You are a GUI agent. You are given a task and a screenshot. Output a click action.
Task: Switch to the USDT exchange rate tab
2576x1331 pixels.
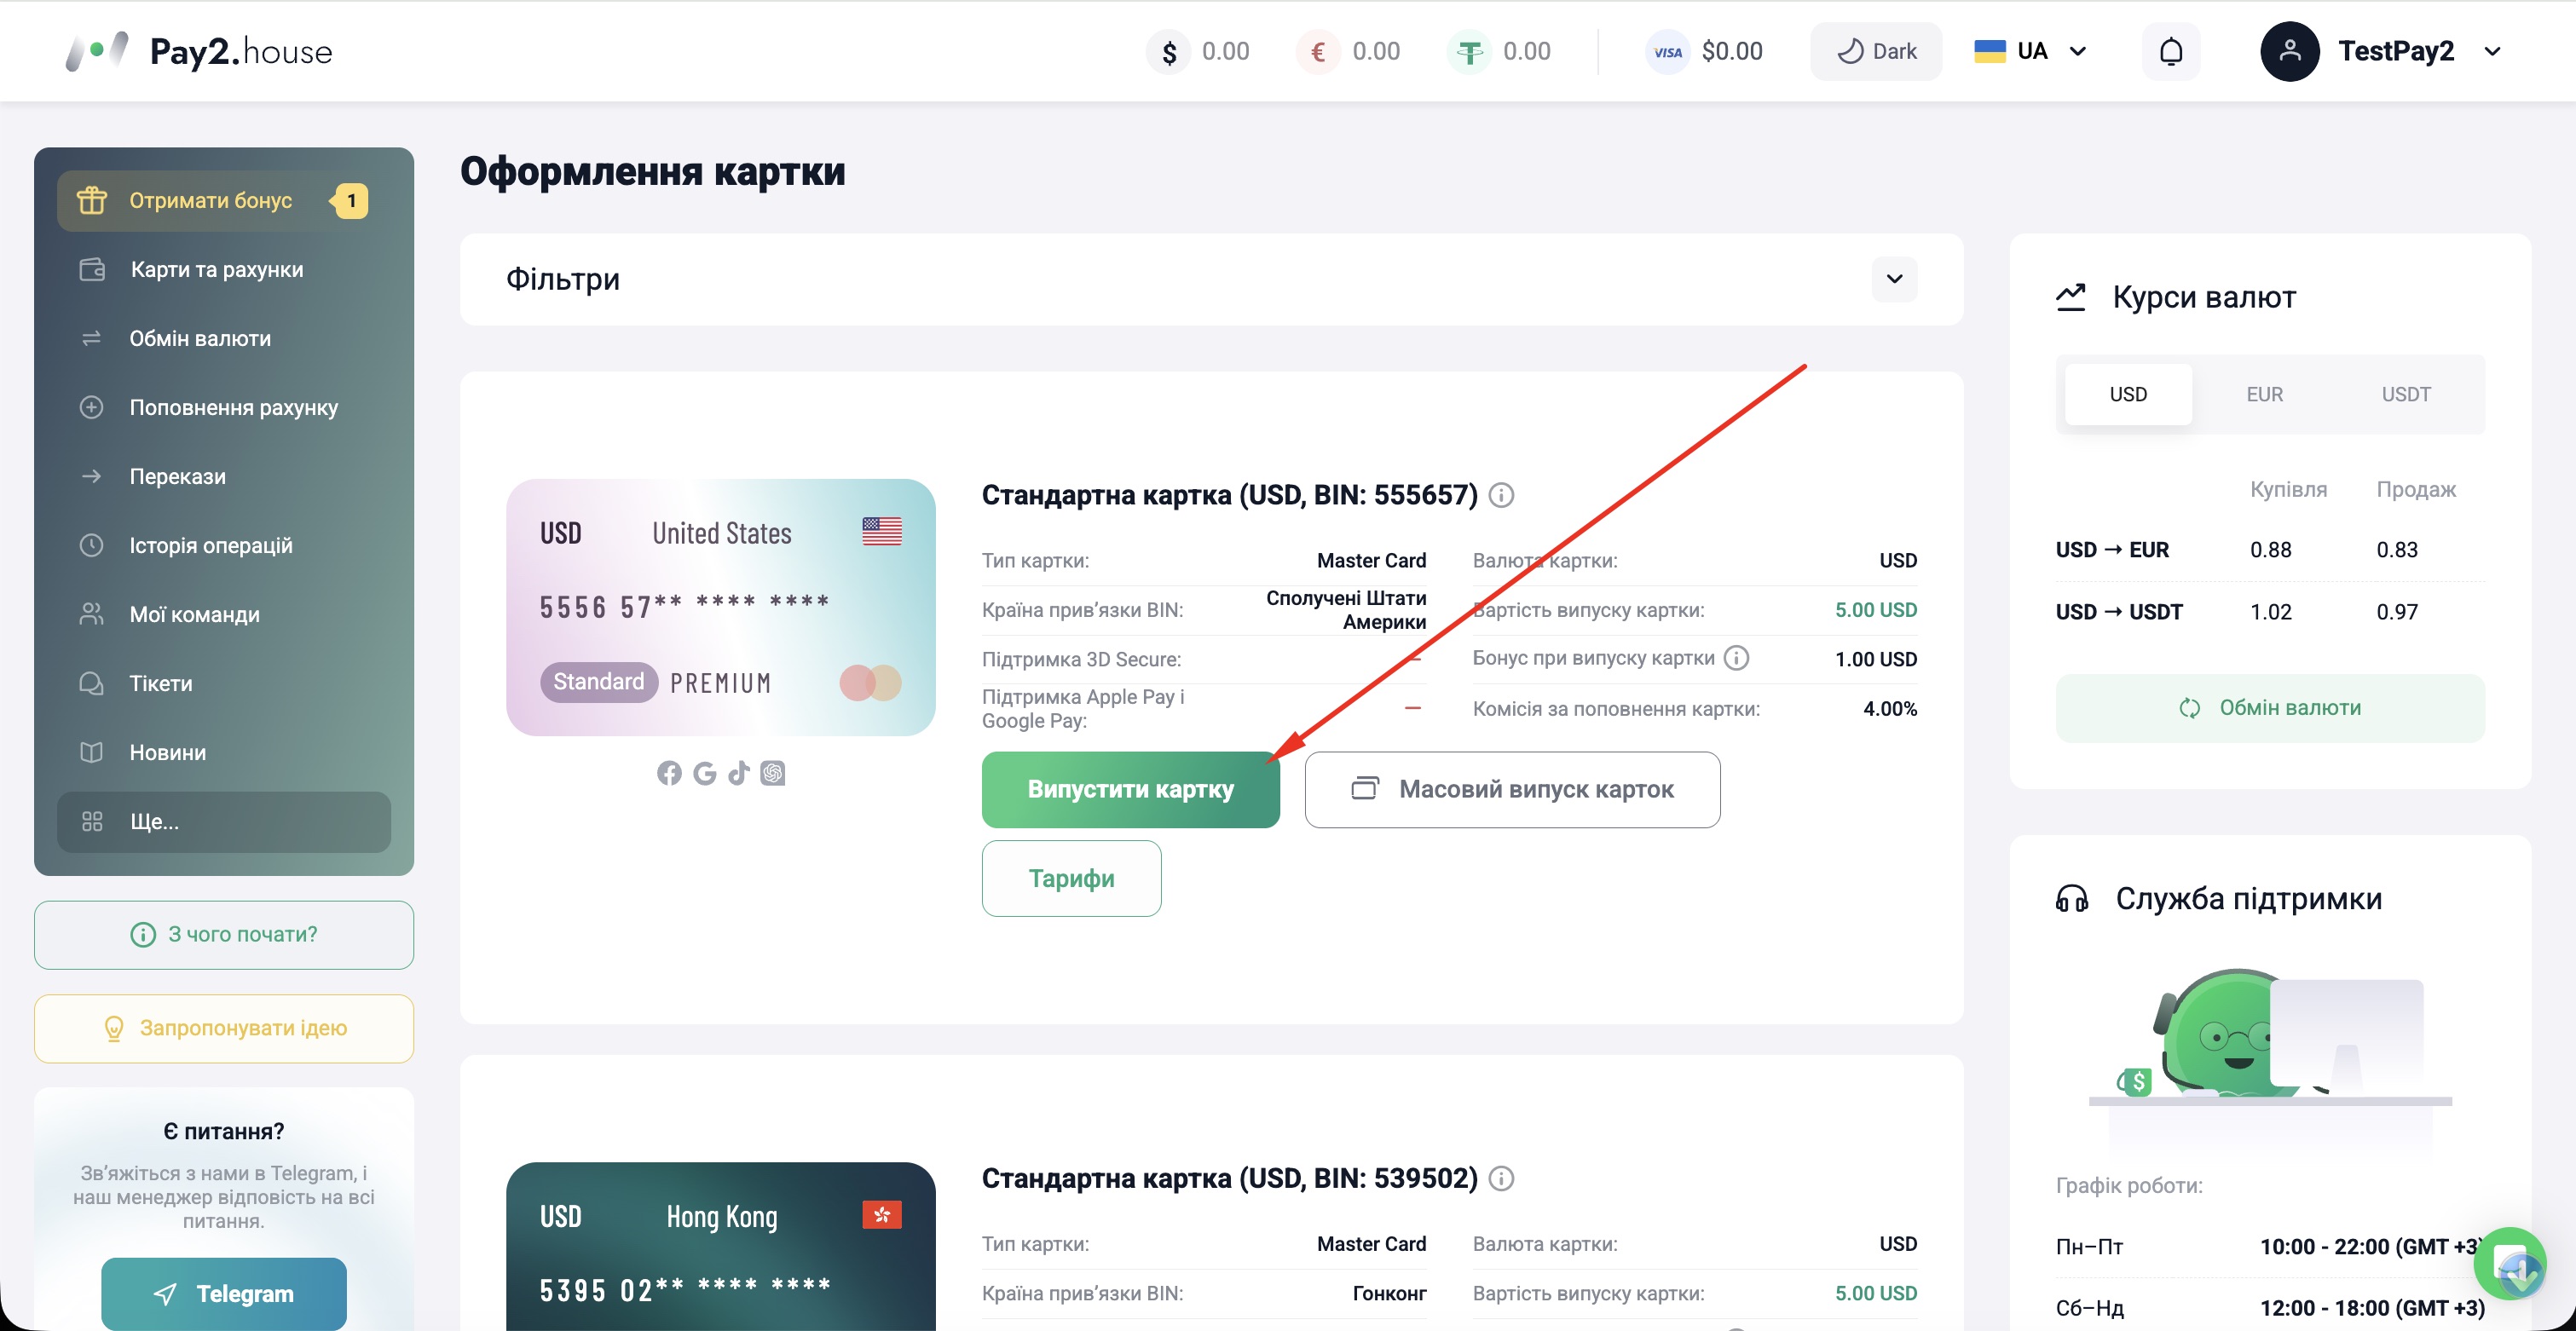point(2406,395)
